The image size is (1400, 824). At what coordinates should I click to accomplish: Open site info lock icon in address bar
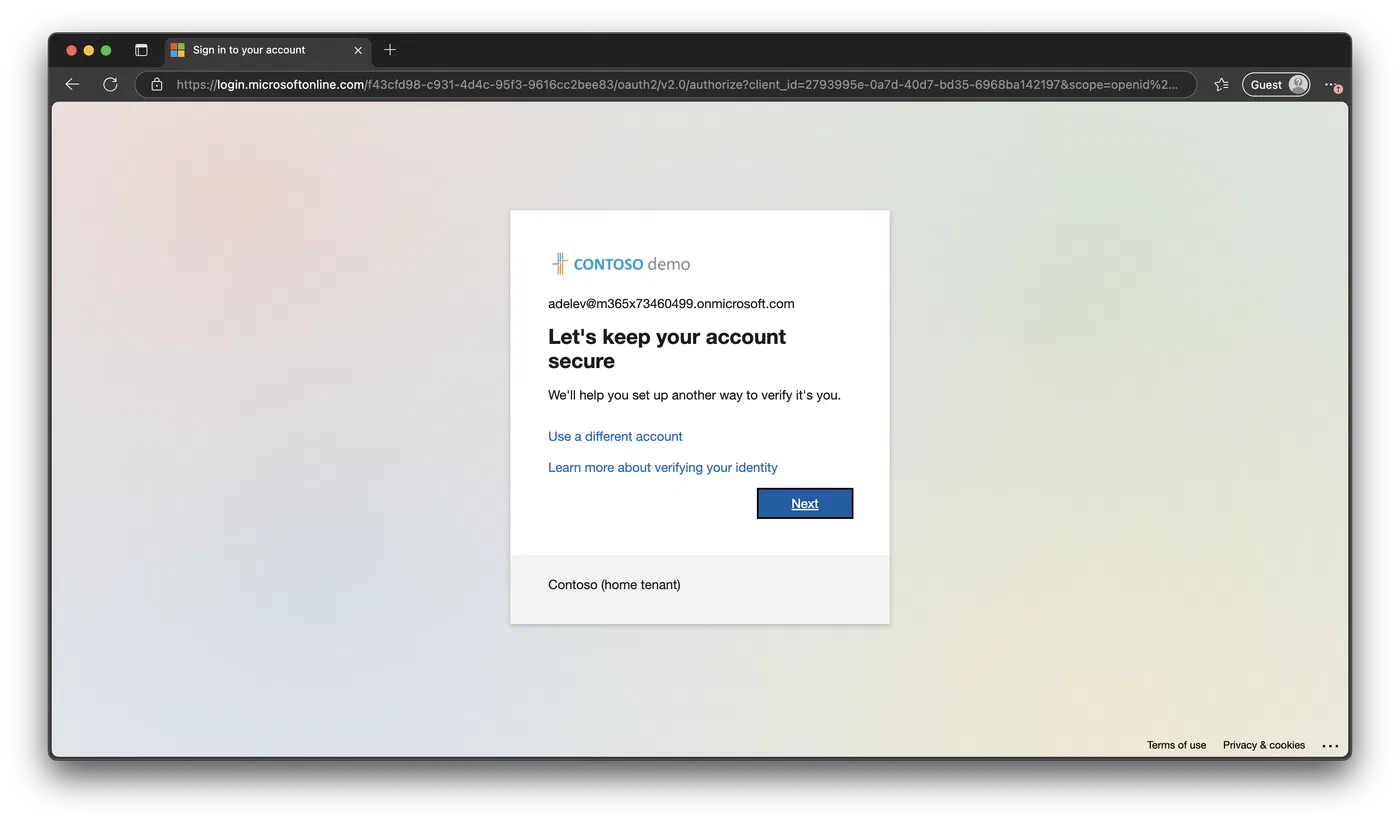[157, 85]
